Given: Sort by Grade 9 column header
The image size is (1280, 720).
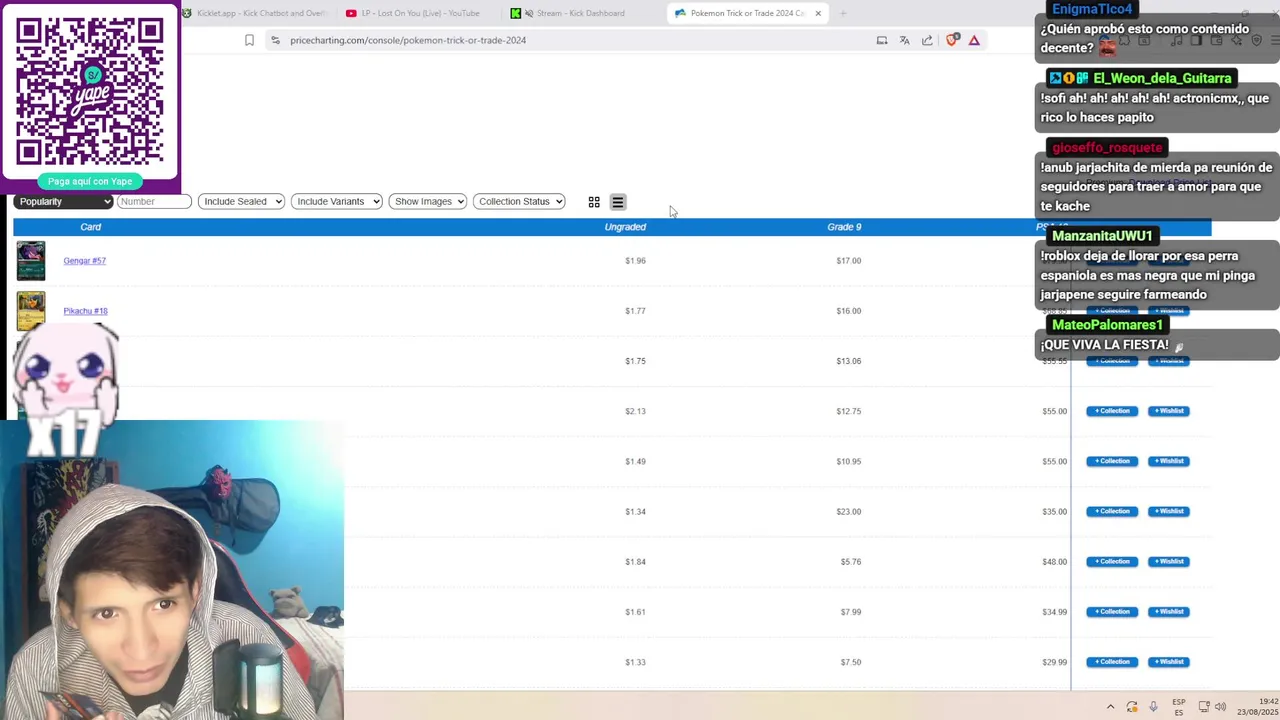Looking at the screenshot, I should click(x=844, y=227).
